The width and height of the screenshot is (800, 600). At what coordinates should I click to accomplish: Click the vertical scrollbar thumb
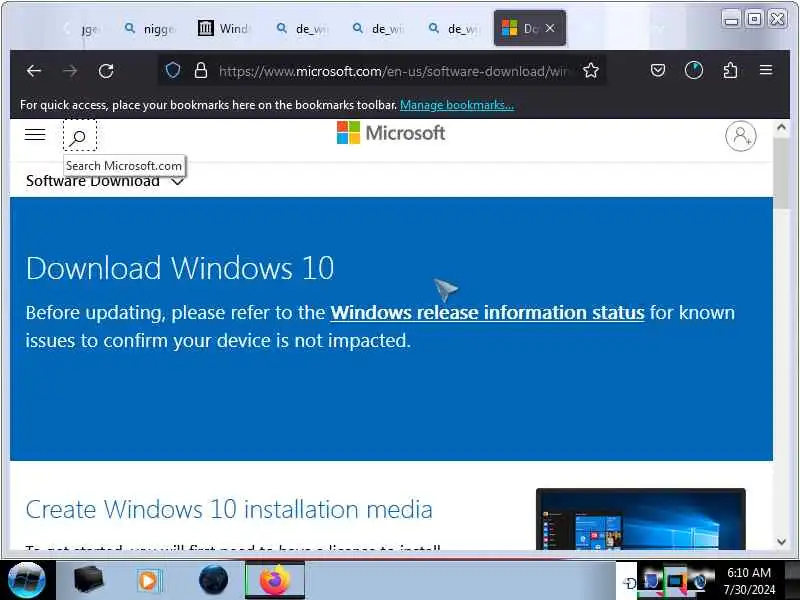pyautogui.click(x=781, y=172)
